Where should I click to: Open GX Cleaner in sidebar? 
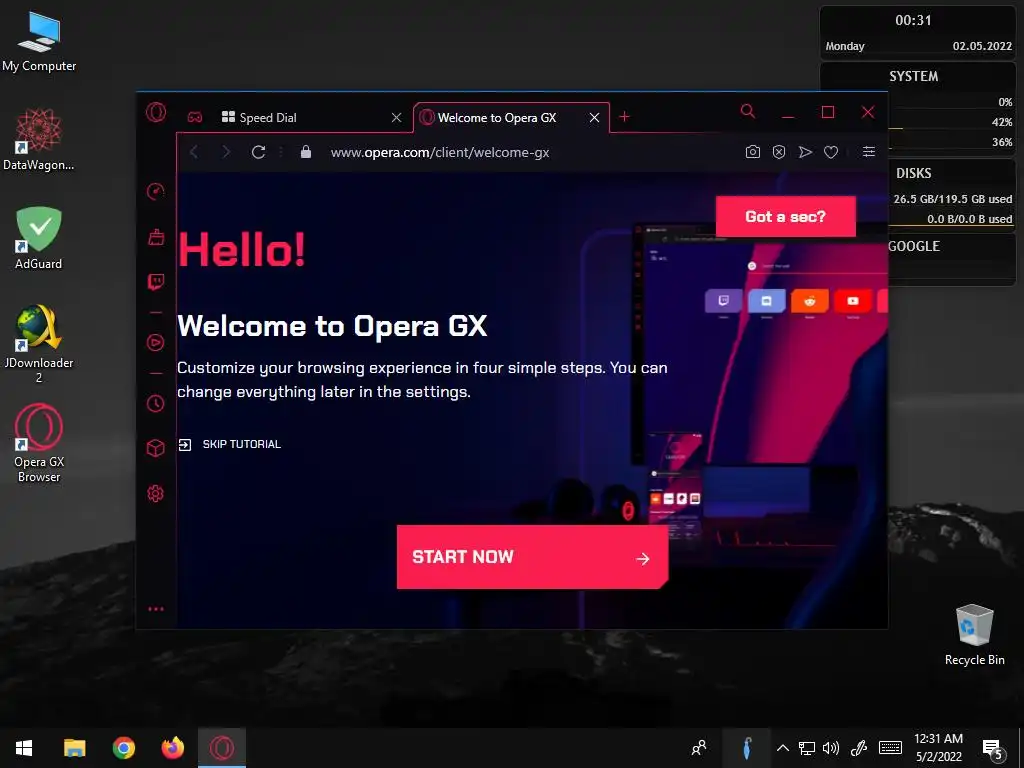(155, 237)
